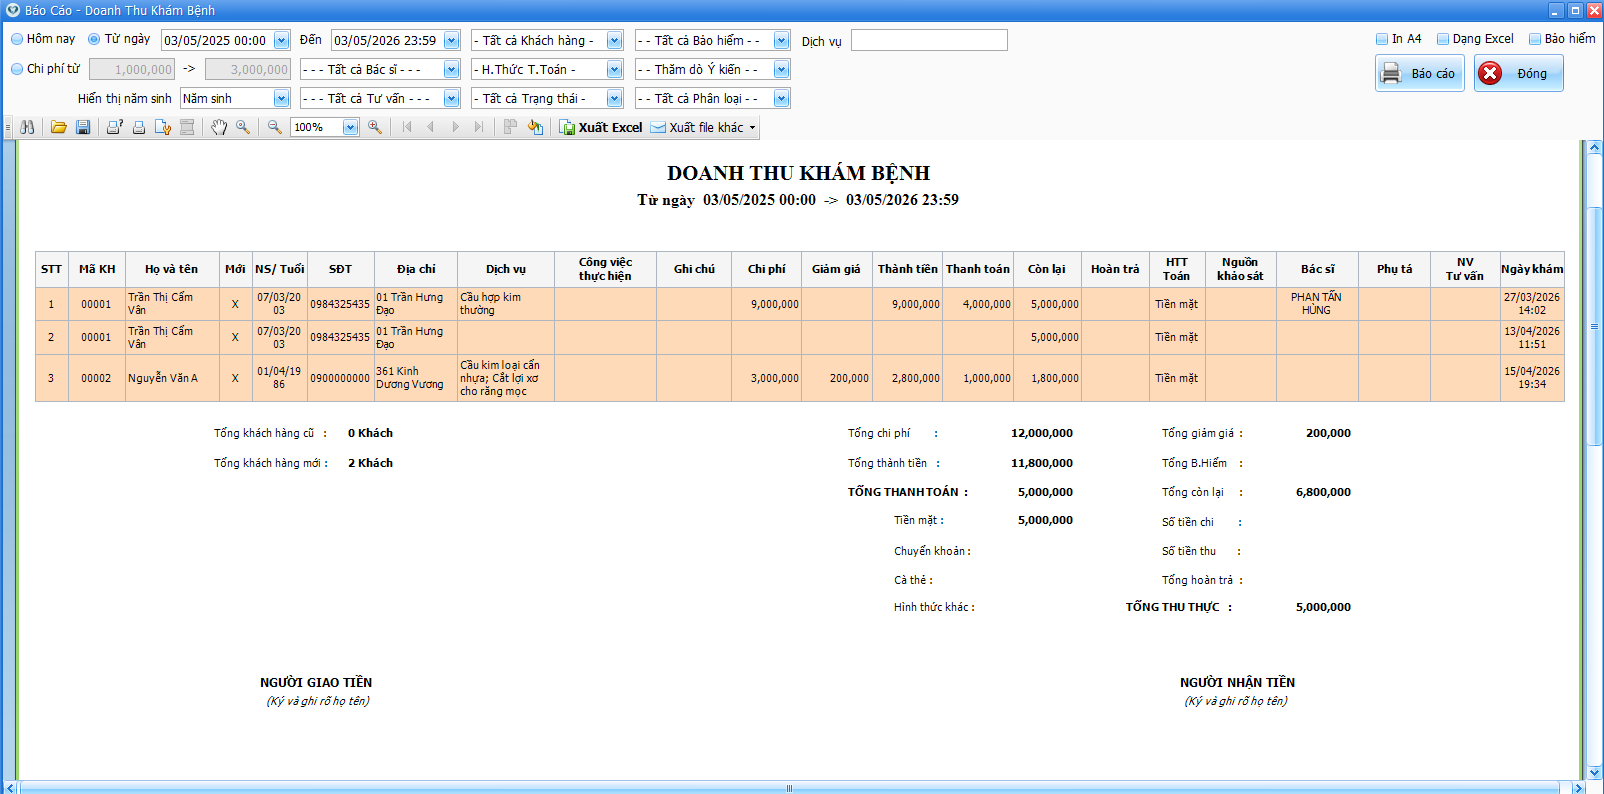The image size is (1604, 794).
Task: Click the binoculars search icon in toolbar
Action: coord(27,127)
